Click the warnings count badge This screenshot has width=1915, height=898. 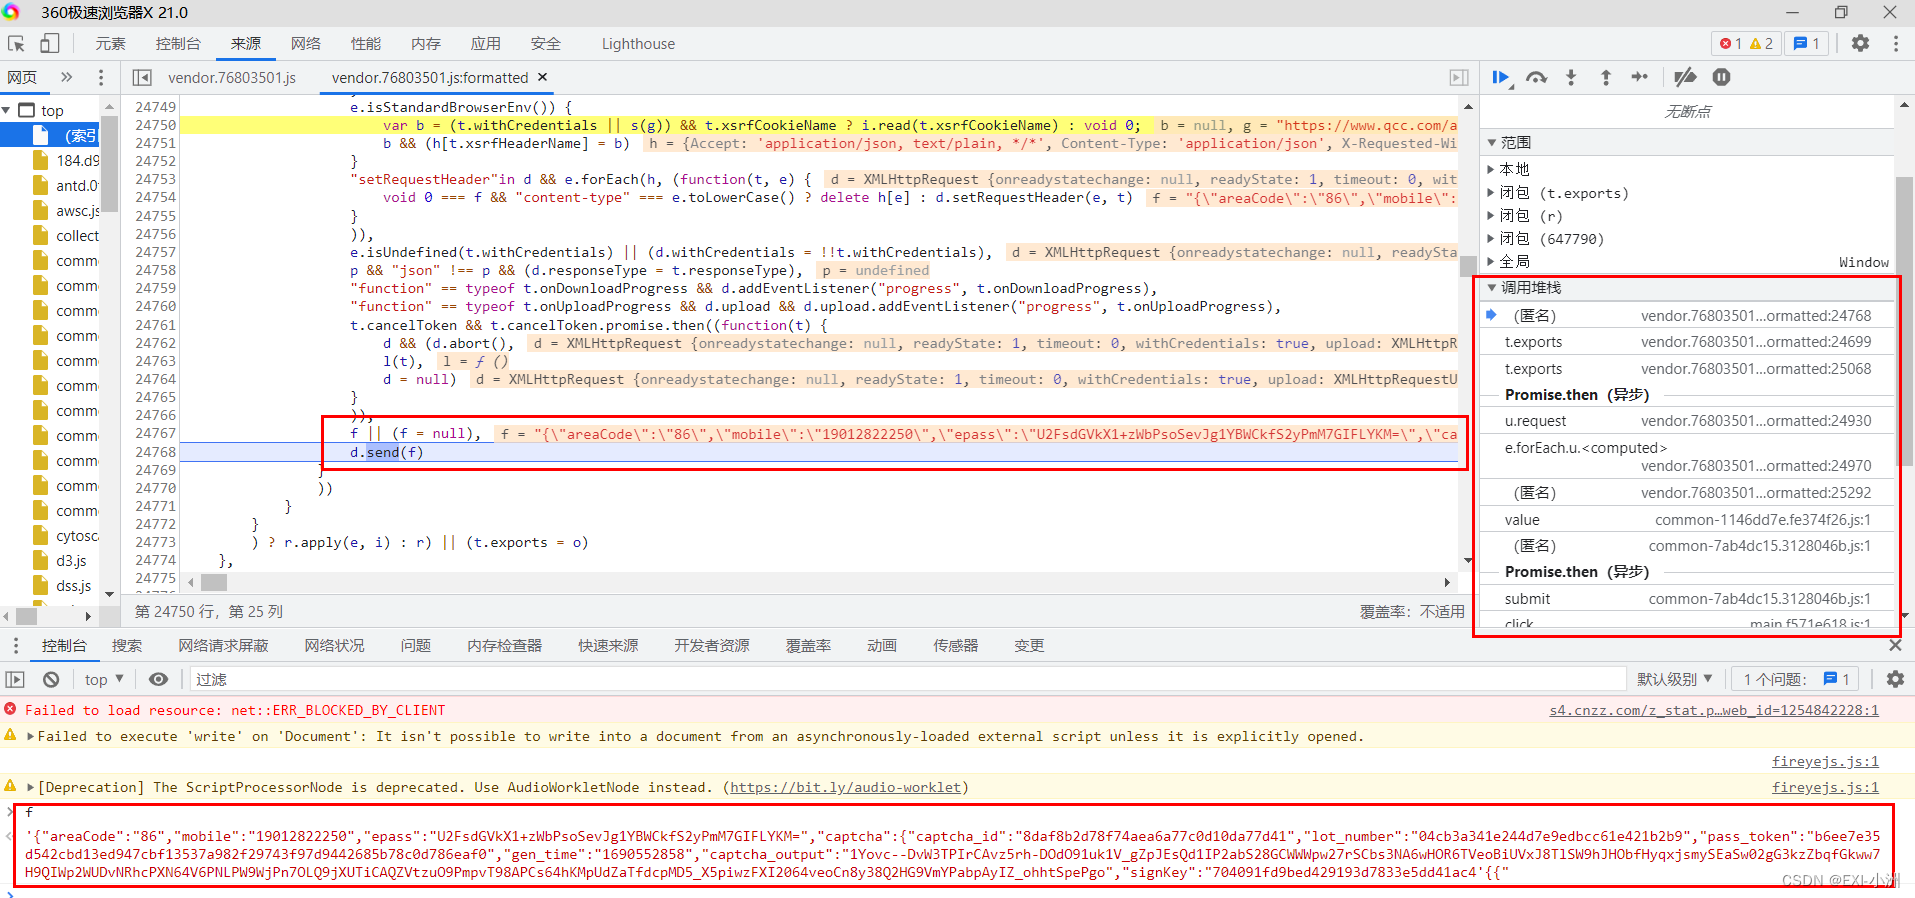[1762, 44]
